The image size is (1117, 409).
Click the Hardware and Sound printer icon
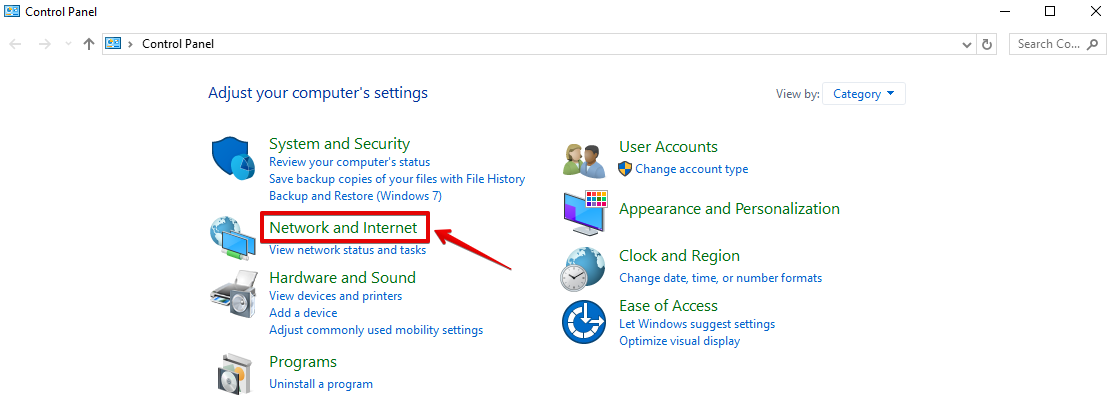click(x=235, y=293)
